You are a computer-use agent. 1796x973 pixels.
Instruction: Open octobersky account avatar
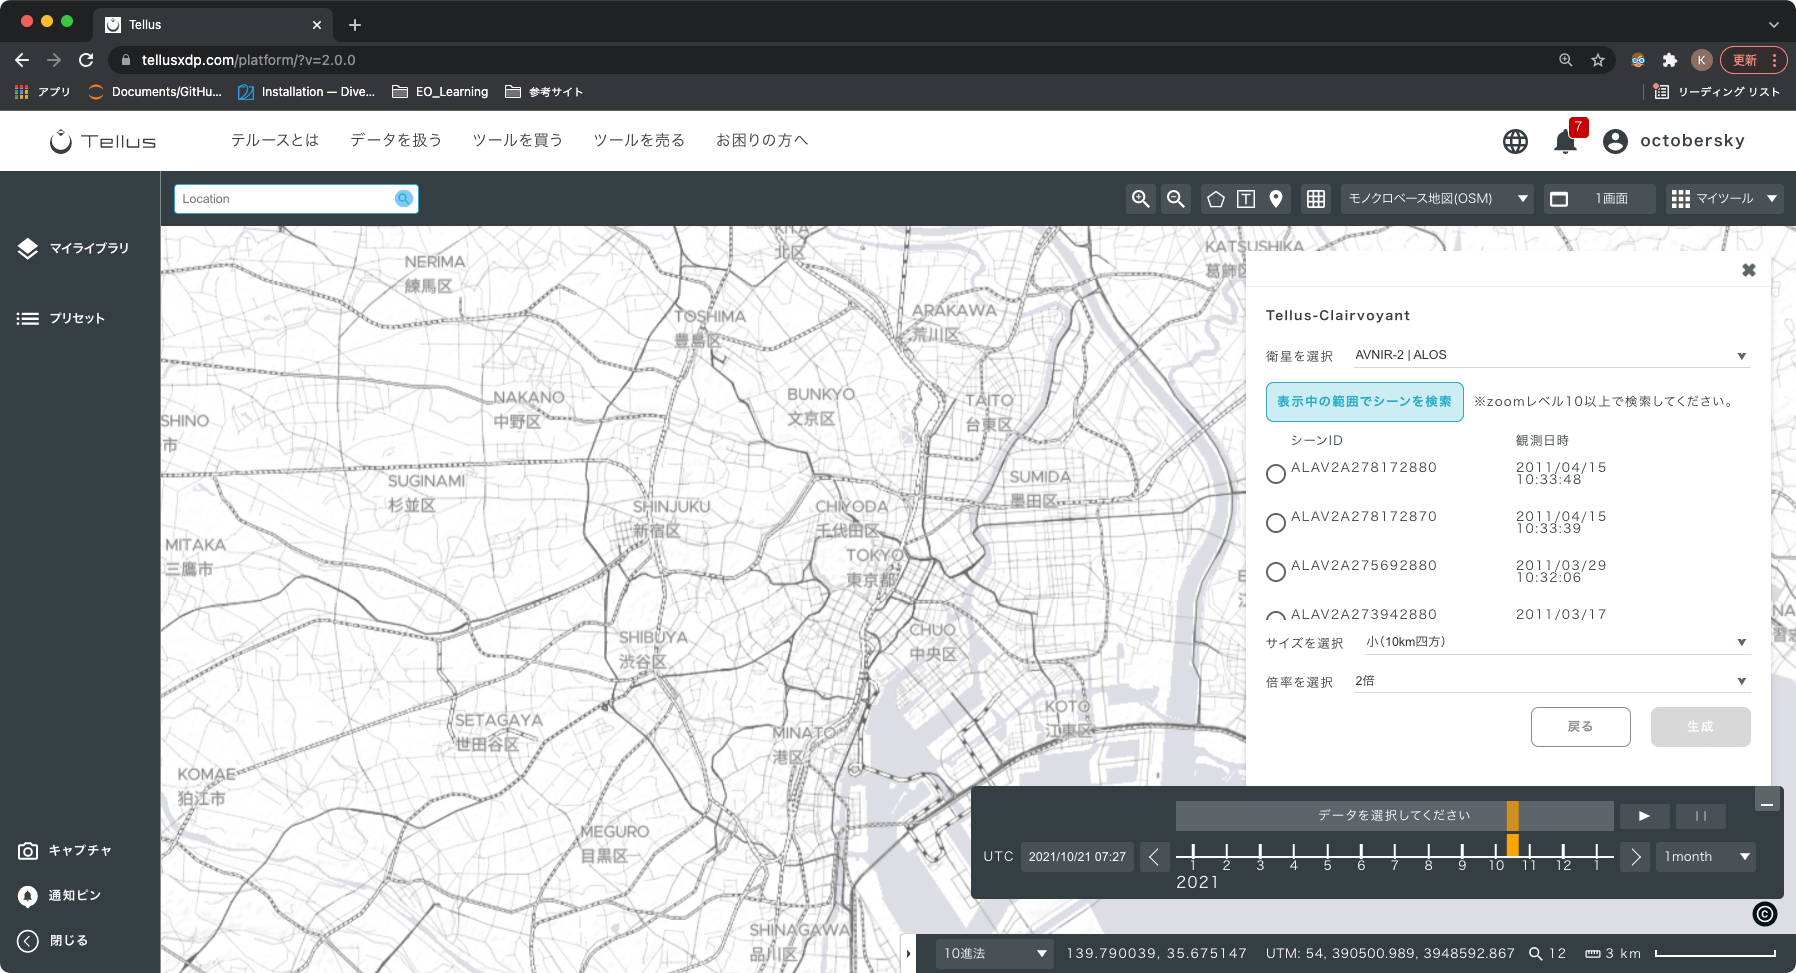tap(1615, 141)
